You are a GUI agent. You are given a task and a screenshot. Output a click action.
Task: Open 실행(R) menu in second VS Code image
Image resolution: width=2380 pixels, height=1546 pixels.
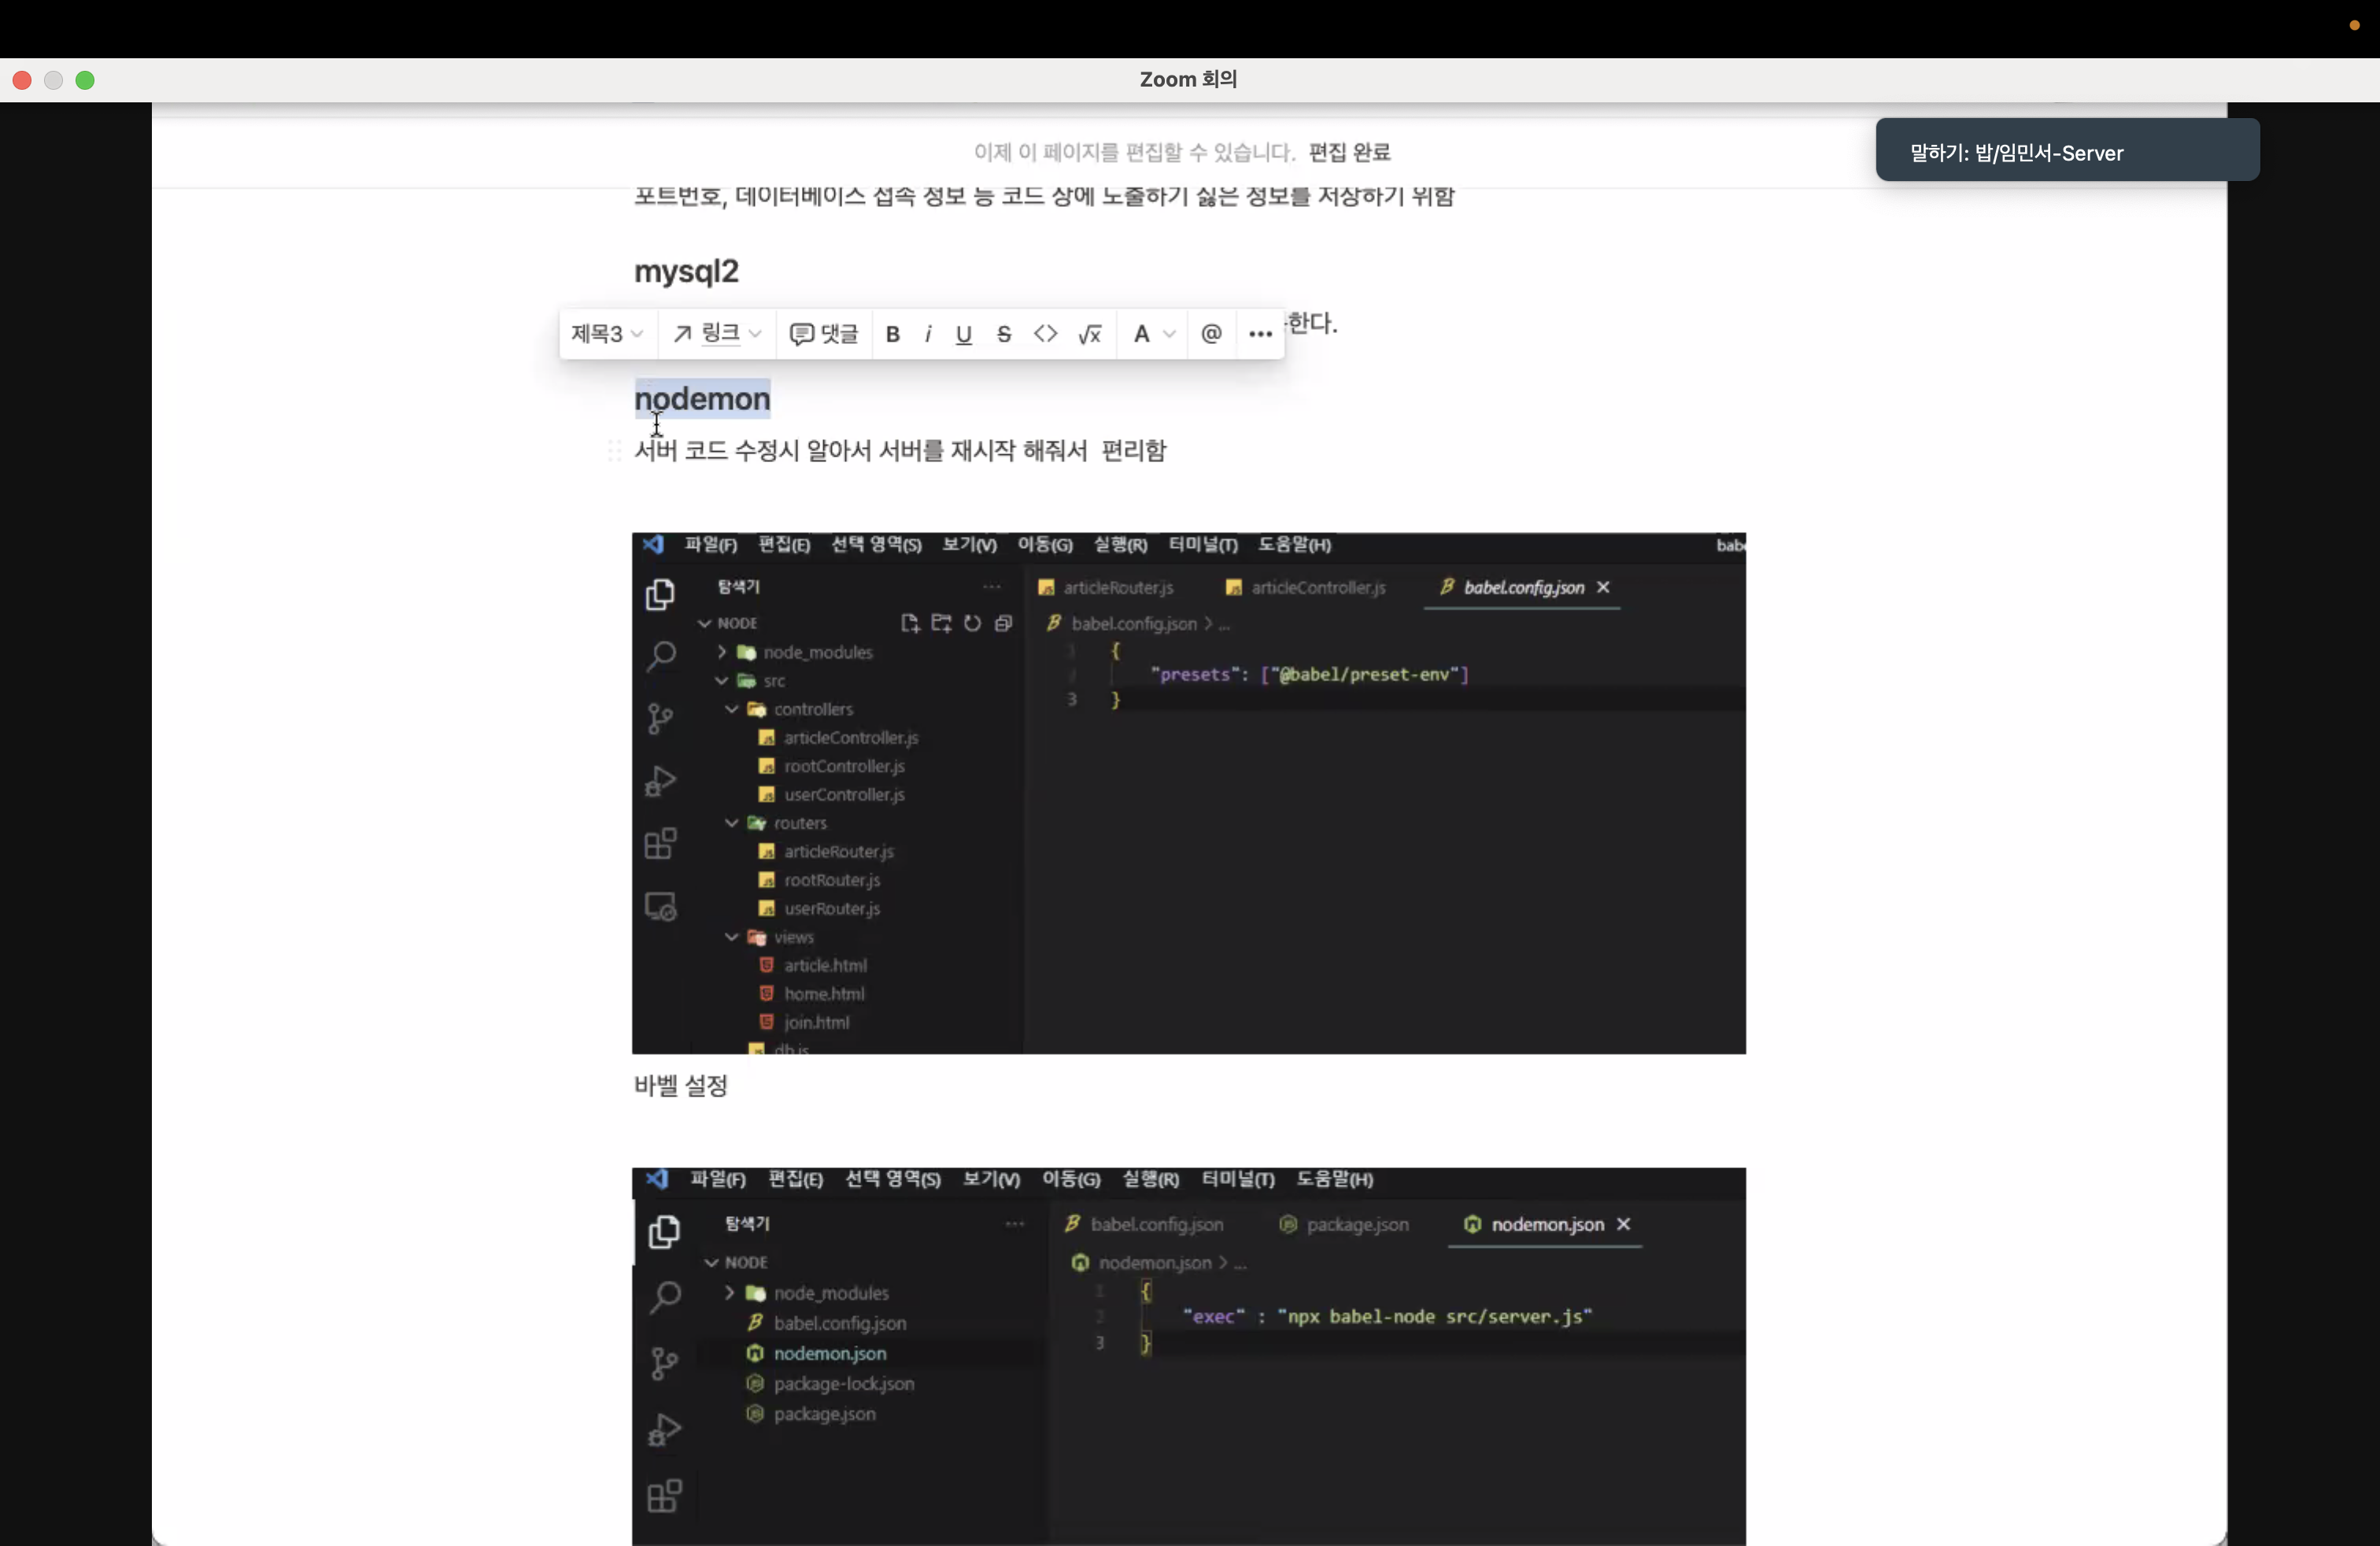tap(1150, 1180)
